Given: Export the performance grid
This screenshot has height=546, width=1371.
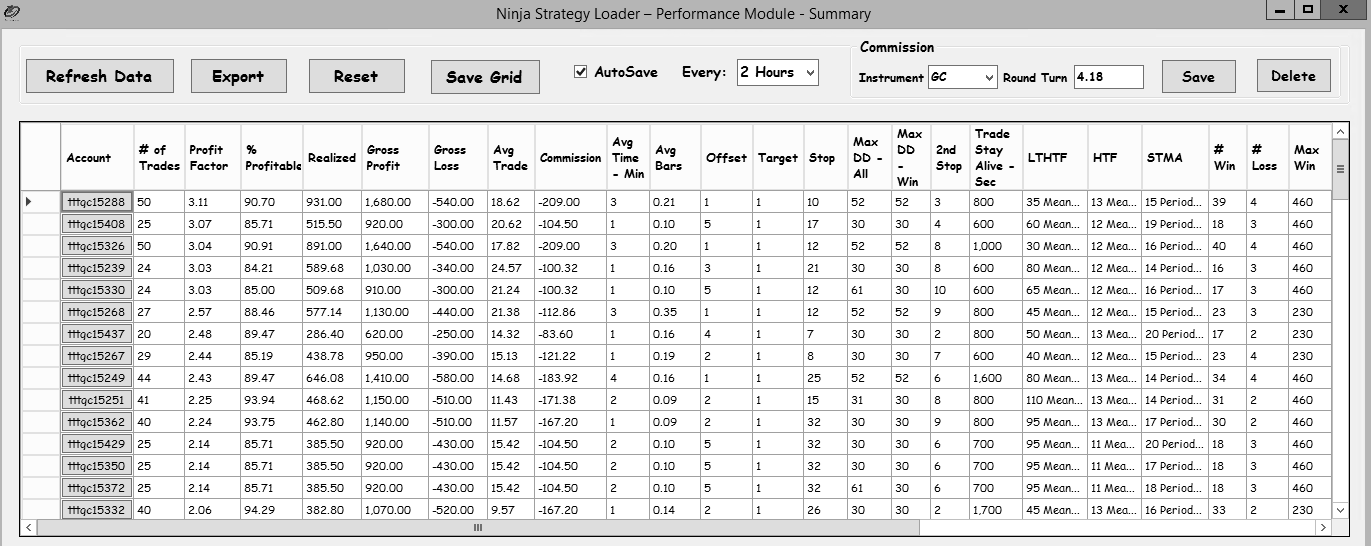Looking at the screenshot, I should pyautogui.click(x=238, y=76).
